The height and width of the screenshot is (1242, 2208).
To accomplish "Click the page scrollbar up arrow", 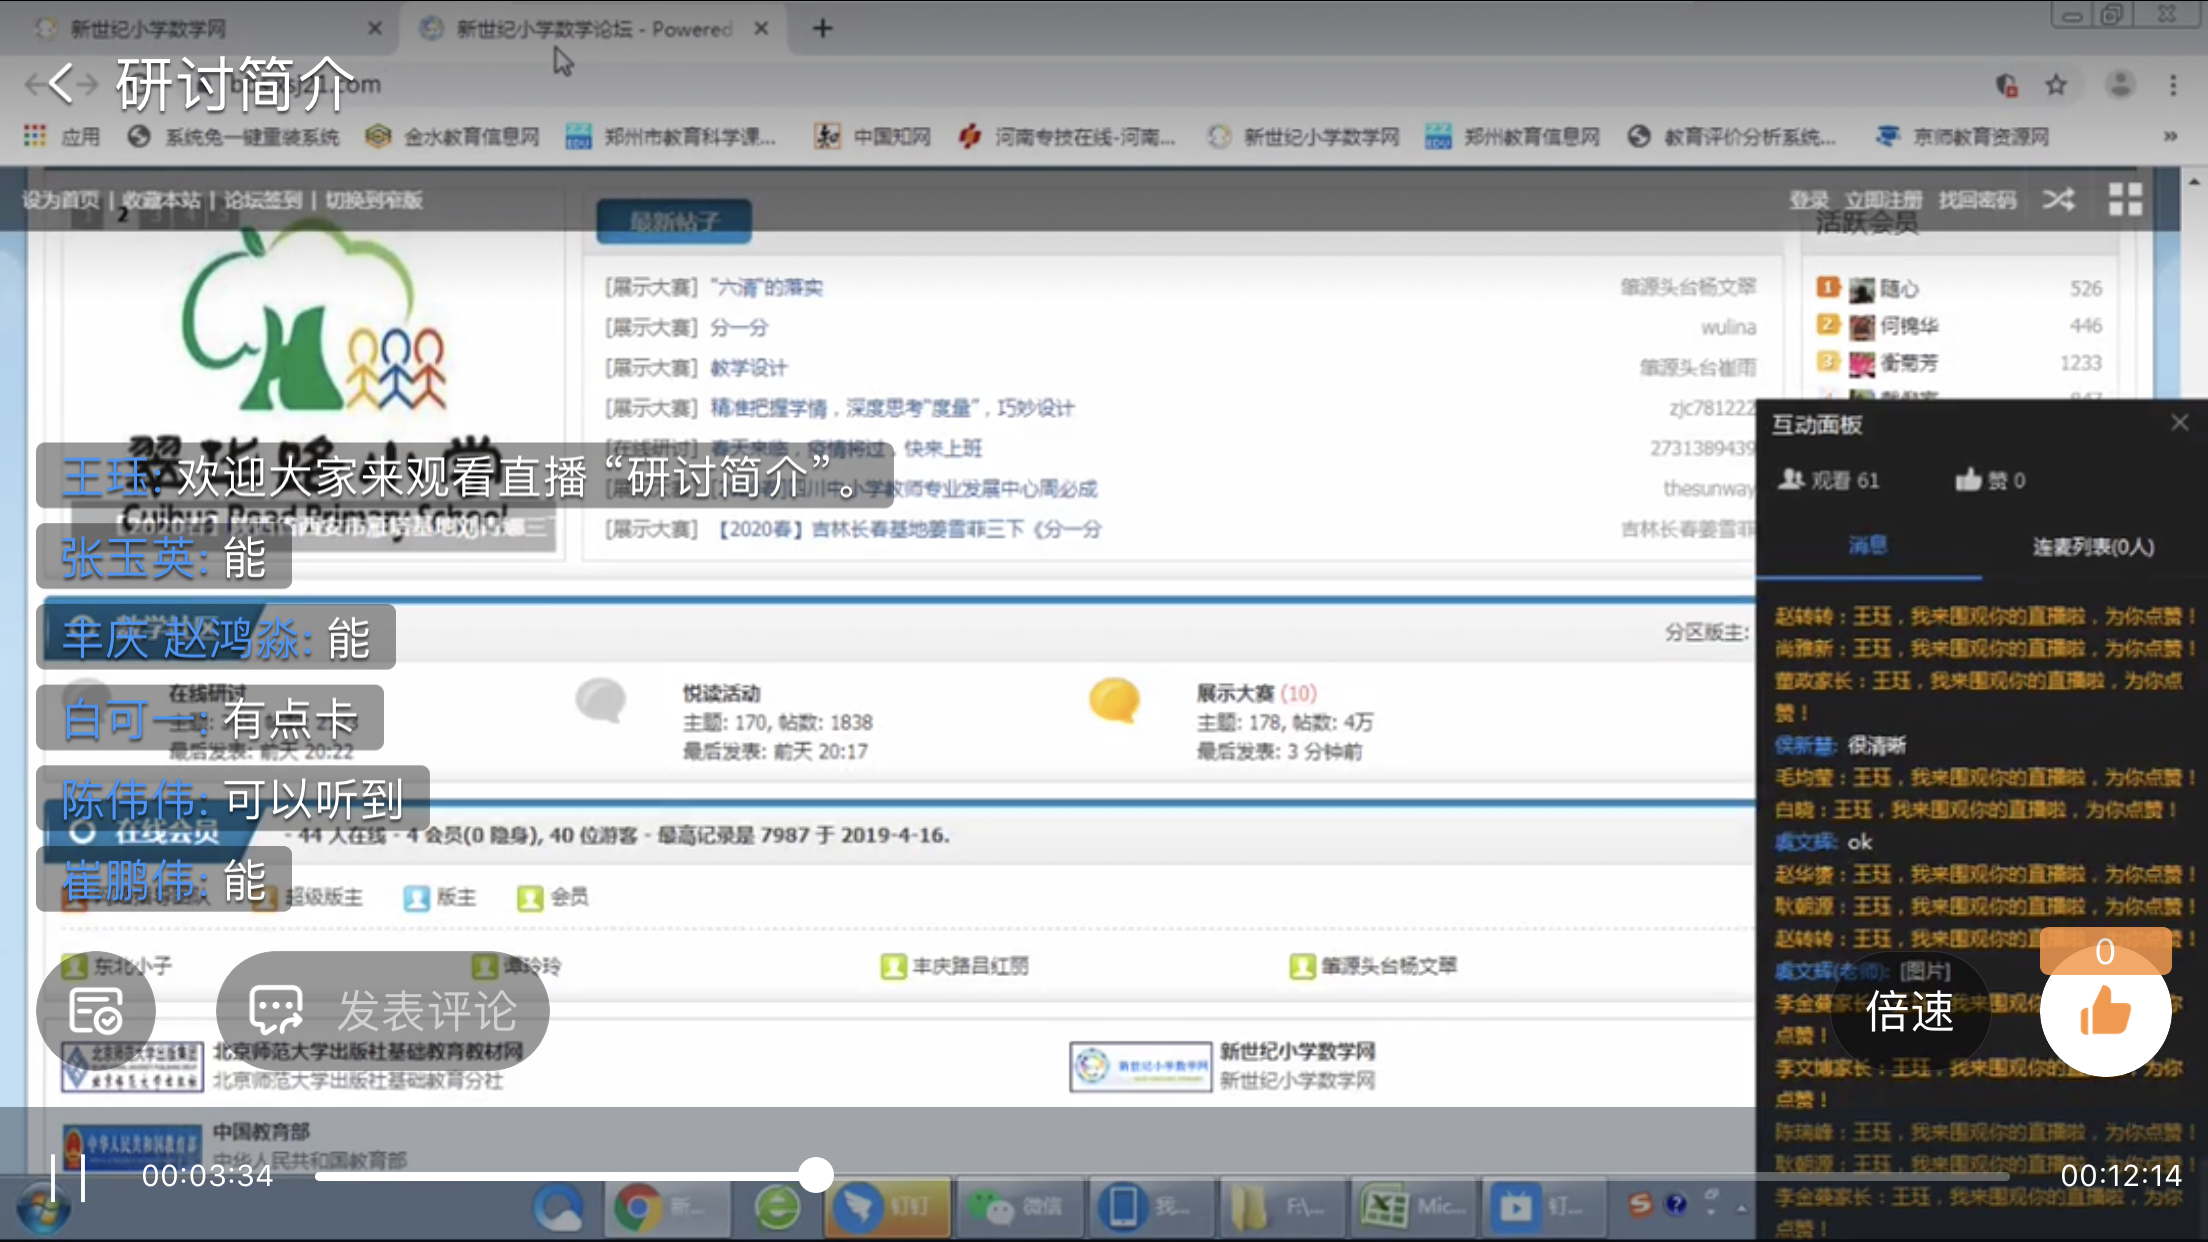I will [x=2194, y=182].
